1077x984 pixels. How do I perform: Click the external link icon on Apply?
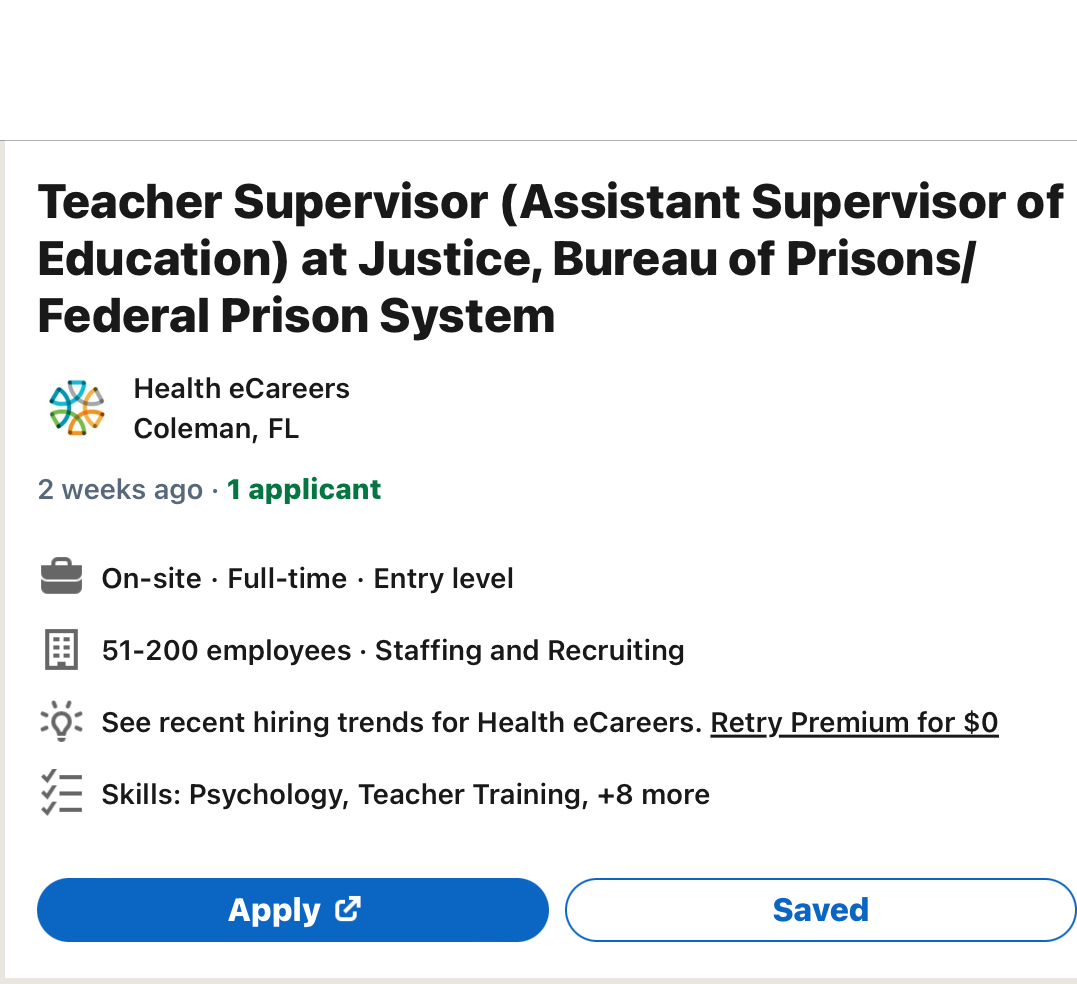coord(348,909)
